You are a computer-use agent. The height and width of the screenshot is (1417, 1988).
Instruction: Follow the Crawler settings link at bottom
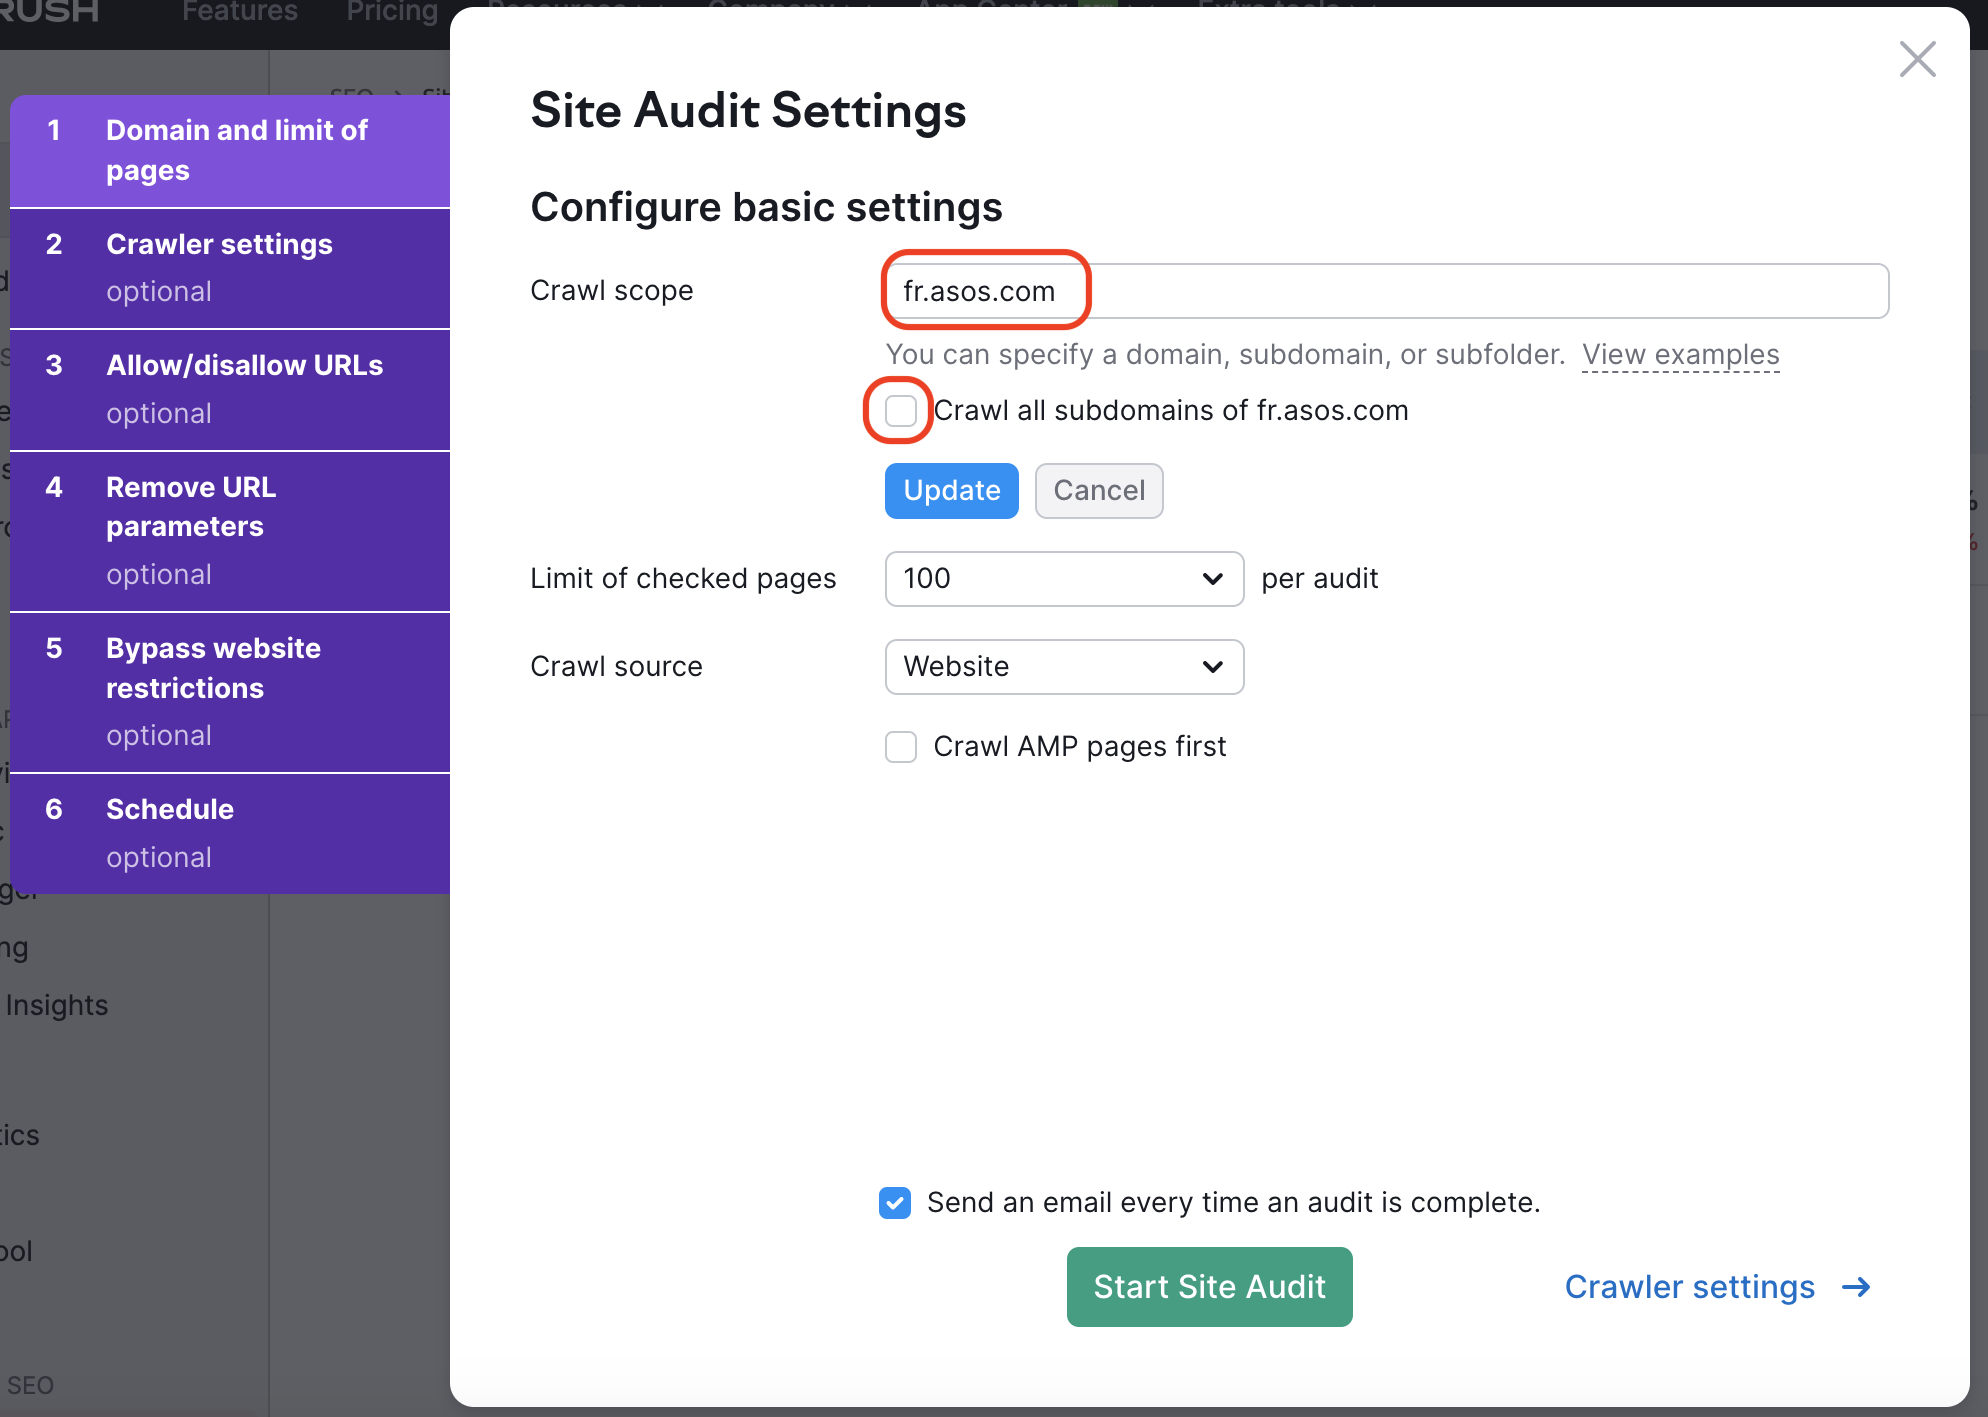(1689, 1287)
